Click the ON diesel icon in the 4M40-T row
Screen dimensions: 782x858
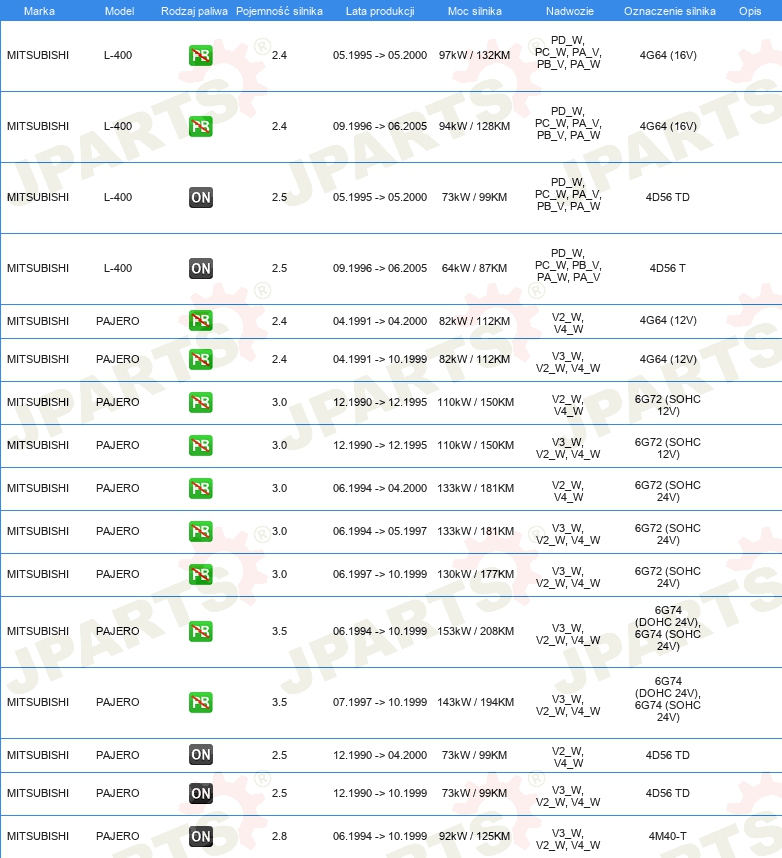coord(201,837)
